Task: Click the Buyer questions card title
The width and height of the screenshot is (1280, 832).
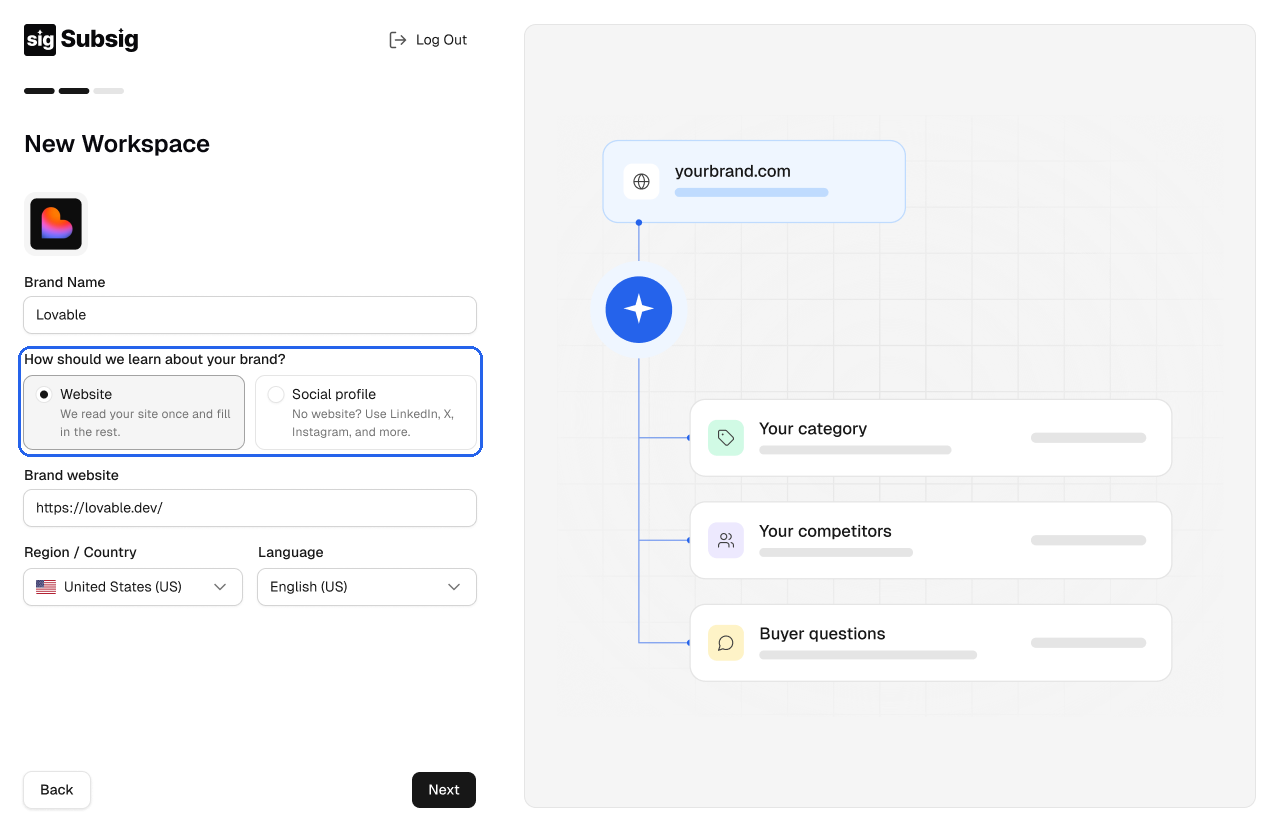Action: pyautogui.click(x=822, y=634)
